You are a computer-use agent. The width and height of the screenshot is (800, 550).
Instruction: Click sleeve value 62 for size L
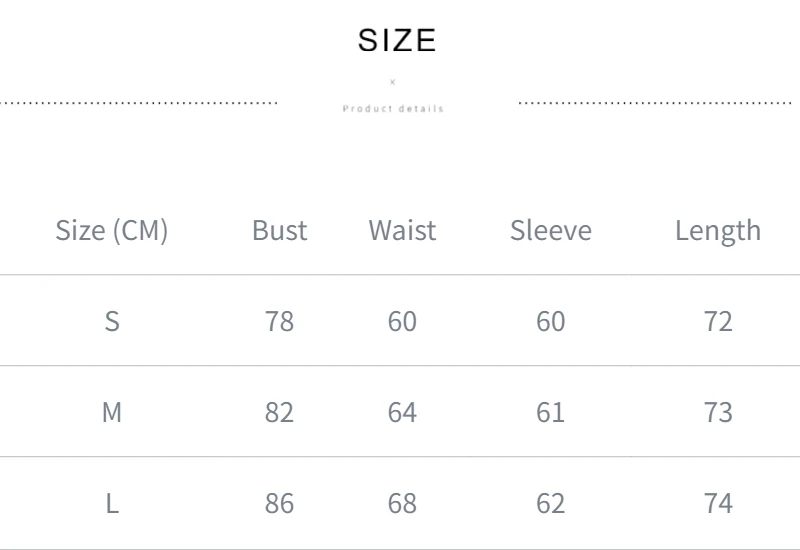pyautogui.click(x=551, y=503)
